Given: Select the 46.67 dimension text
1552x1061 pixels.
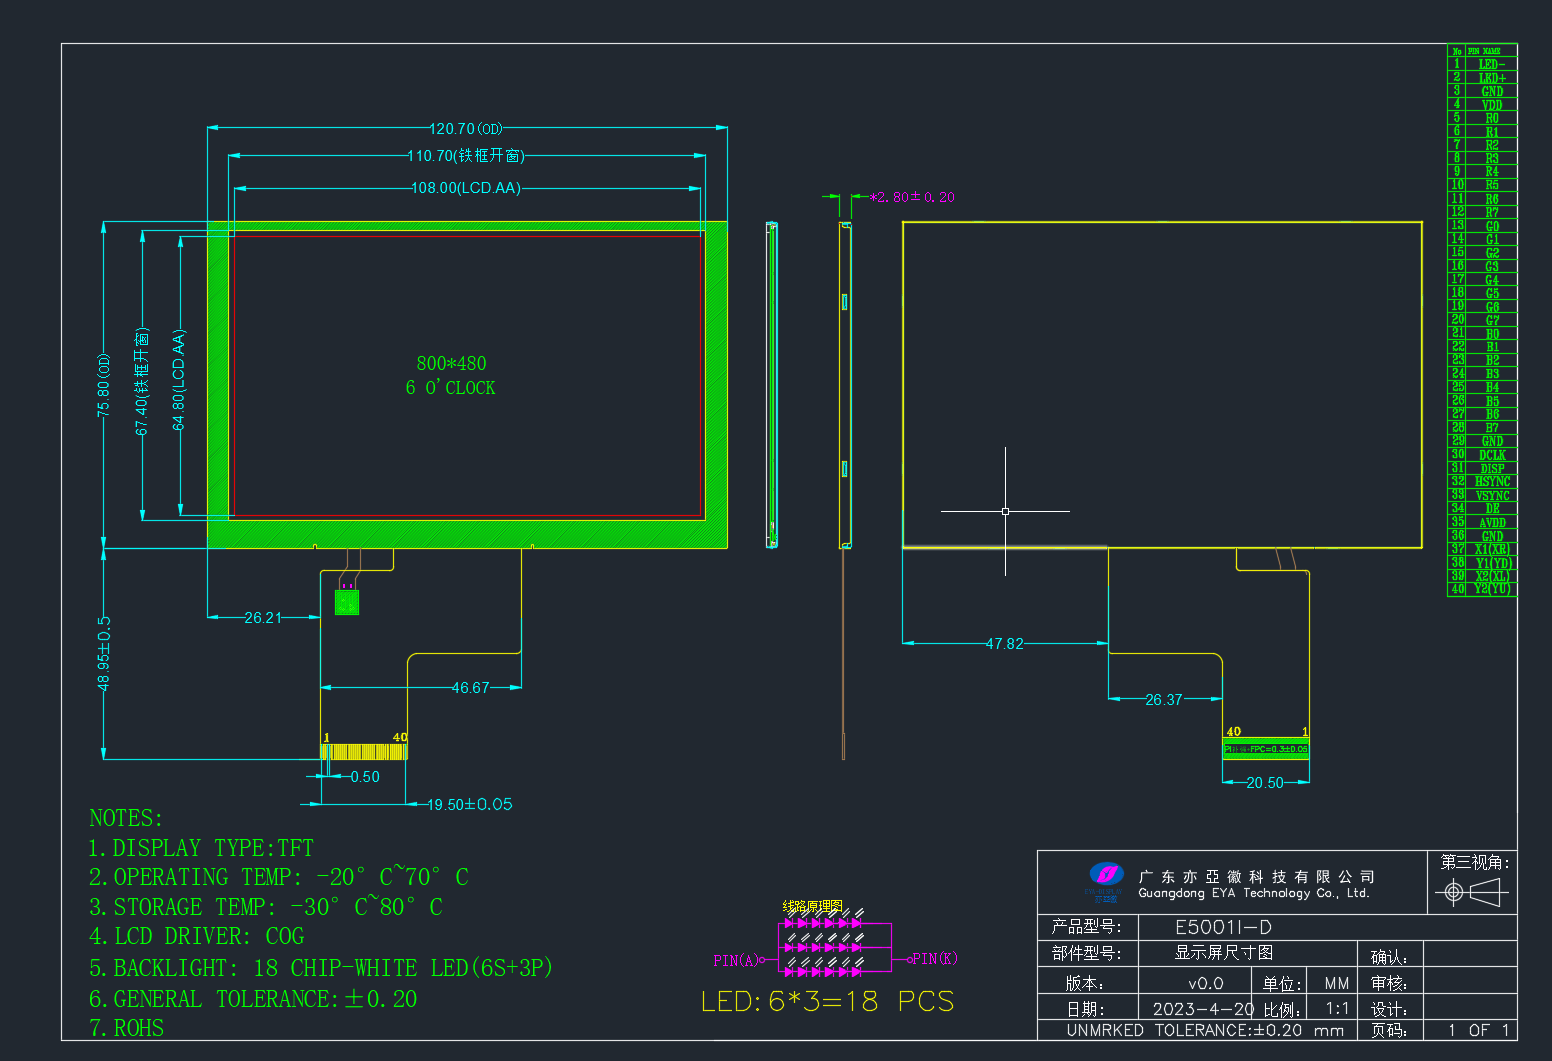Looking at the screenshot, I should pyautogui.click(x=470, y=688).
